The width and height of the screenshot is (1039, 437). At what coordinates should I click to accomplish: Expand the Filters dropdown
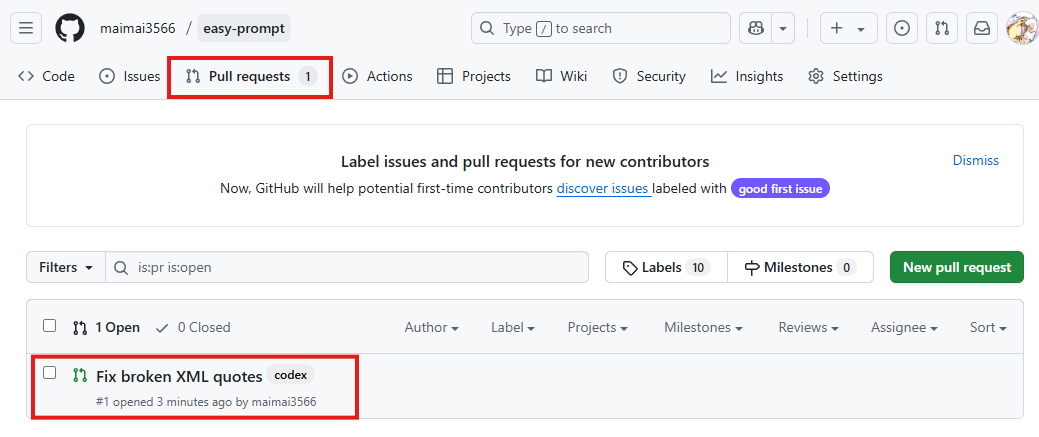pyautogui.click(x=66, y=267)
